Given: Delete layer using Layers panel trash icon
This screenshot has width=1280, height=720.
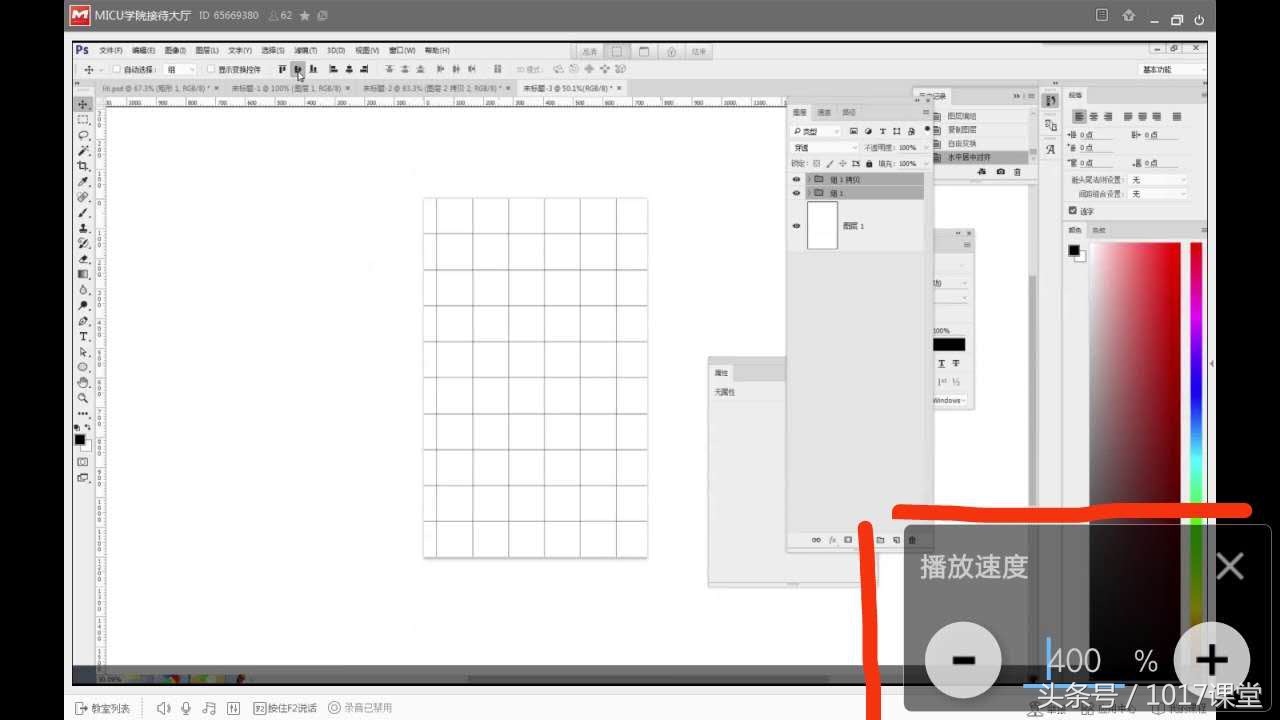Looking at the screenshot, I should click(x=912, y=540).
